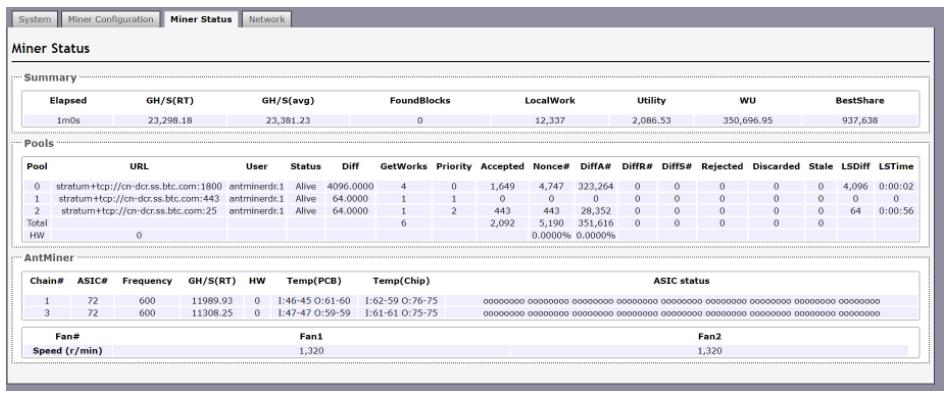Click chip temp I:61-61 O:75-75

pyautogui.click(x=401, y=313)
